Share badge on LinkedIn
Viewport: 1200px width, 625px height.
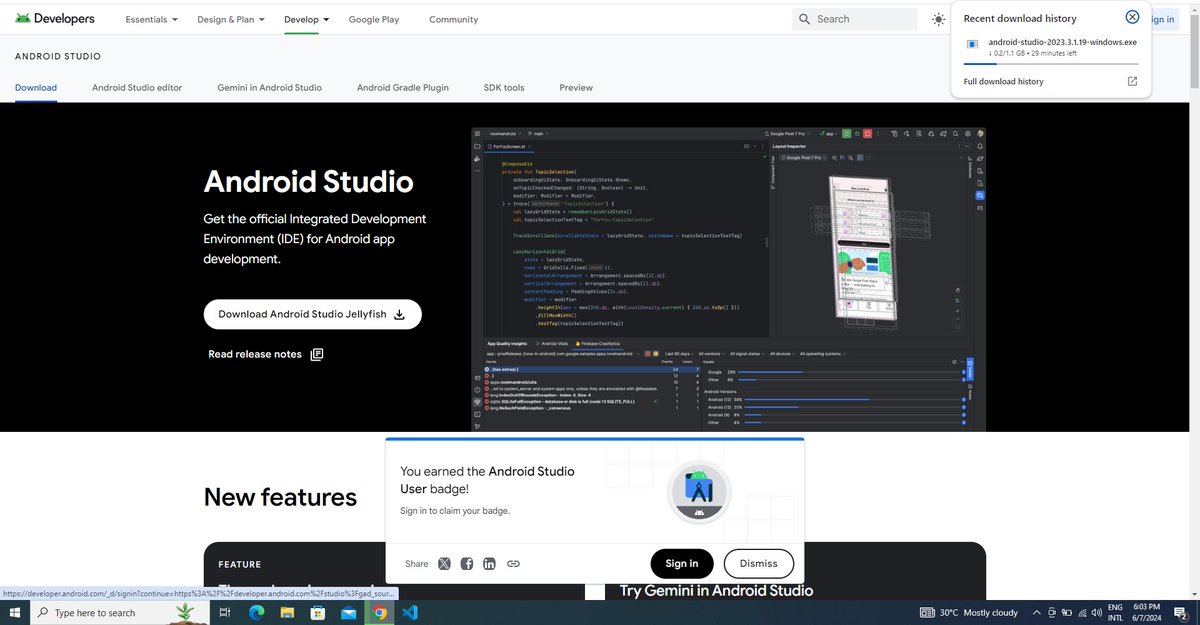tap(490, 564)
